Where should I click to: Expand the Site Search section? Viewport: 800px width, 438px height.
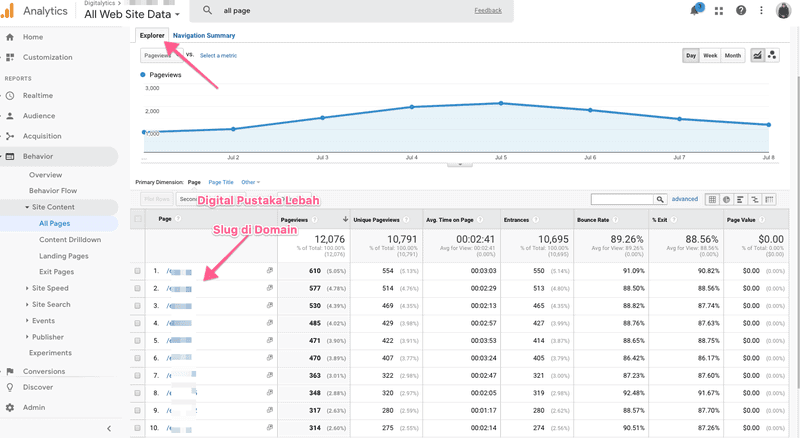click(x=27, y=304)
